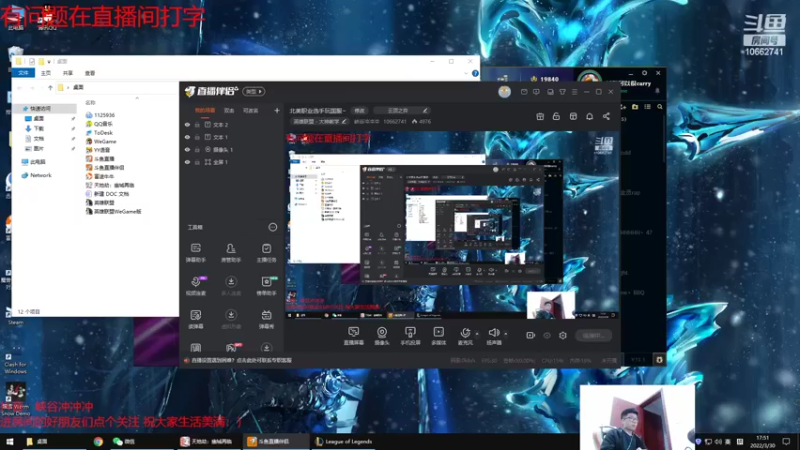Open notification bell in streaming app
Viewport: 800px width, 450px height.
click(x=589, y=116)
